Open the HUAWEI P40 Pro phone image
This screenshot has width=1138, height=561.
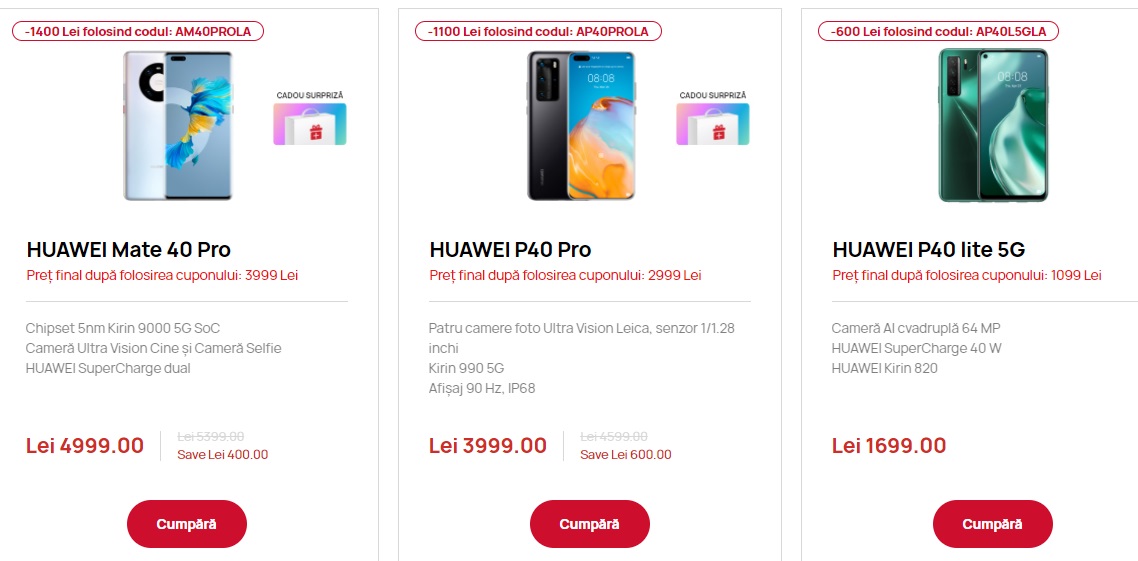(x=581, y=126)
